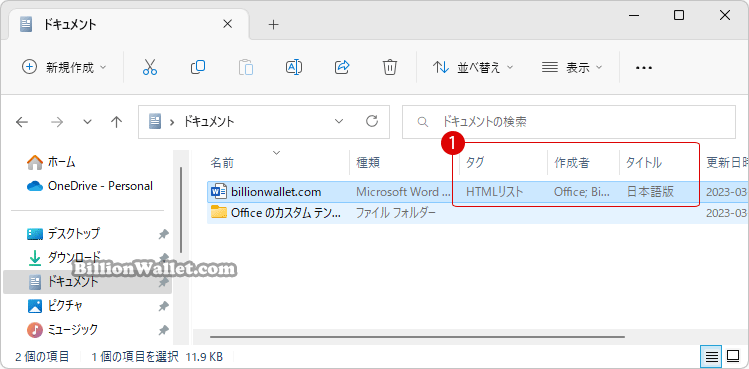Screen dimensions: 749x369
Task: Click the Microsoft Word type cell
Action: point(404,192)
